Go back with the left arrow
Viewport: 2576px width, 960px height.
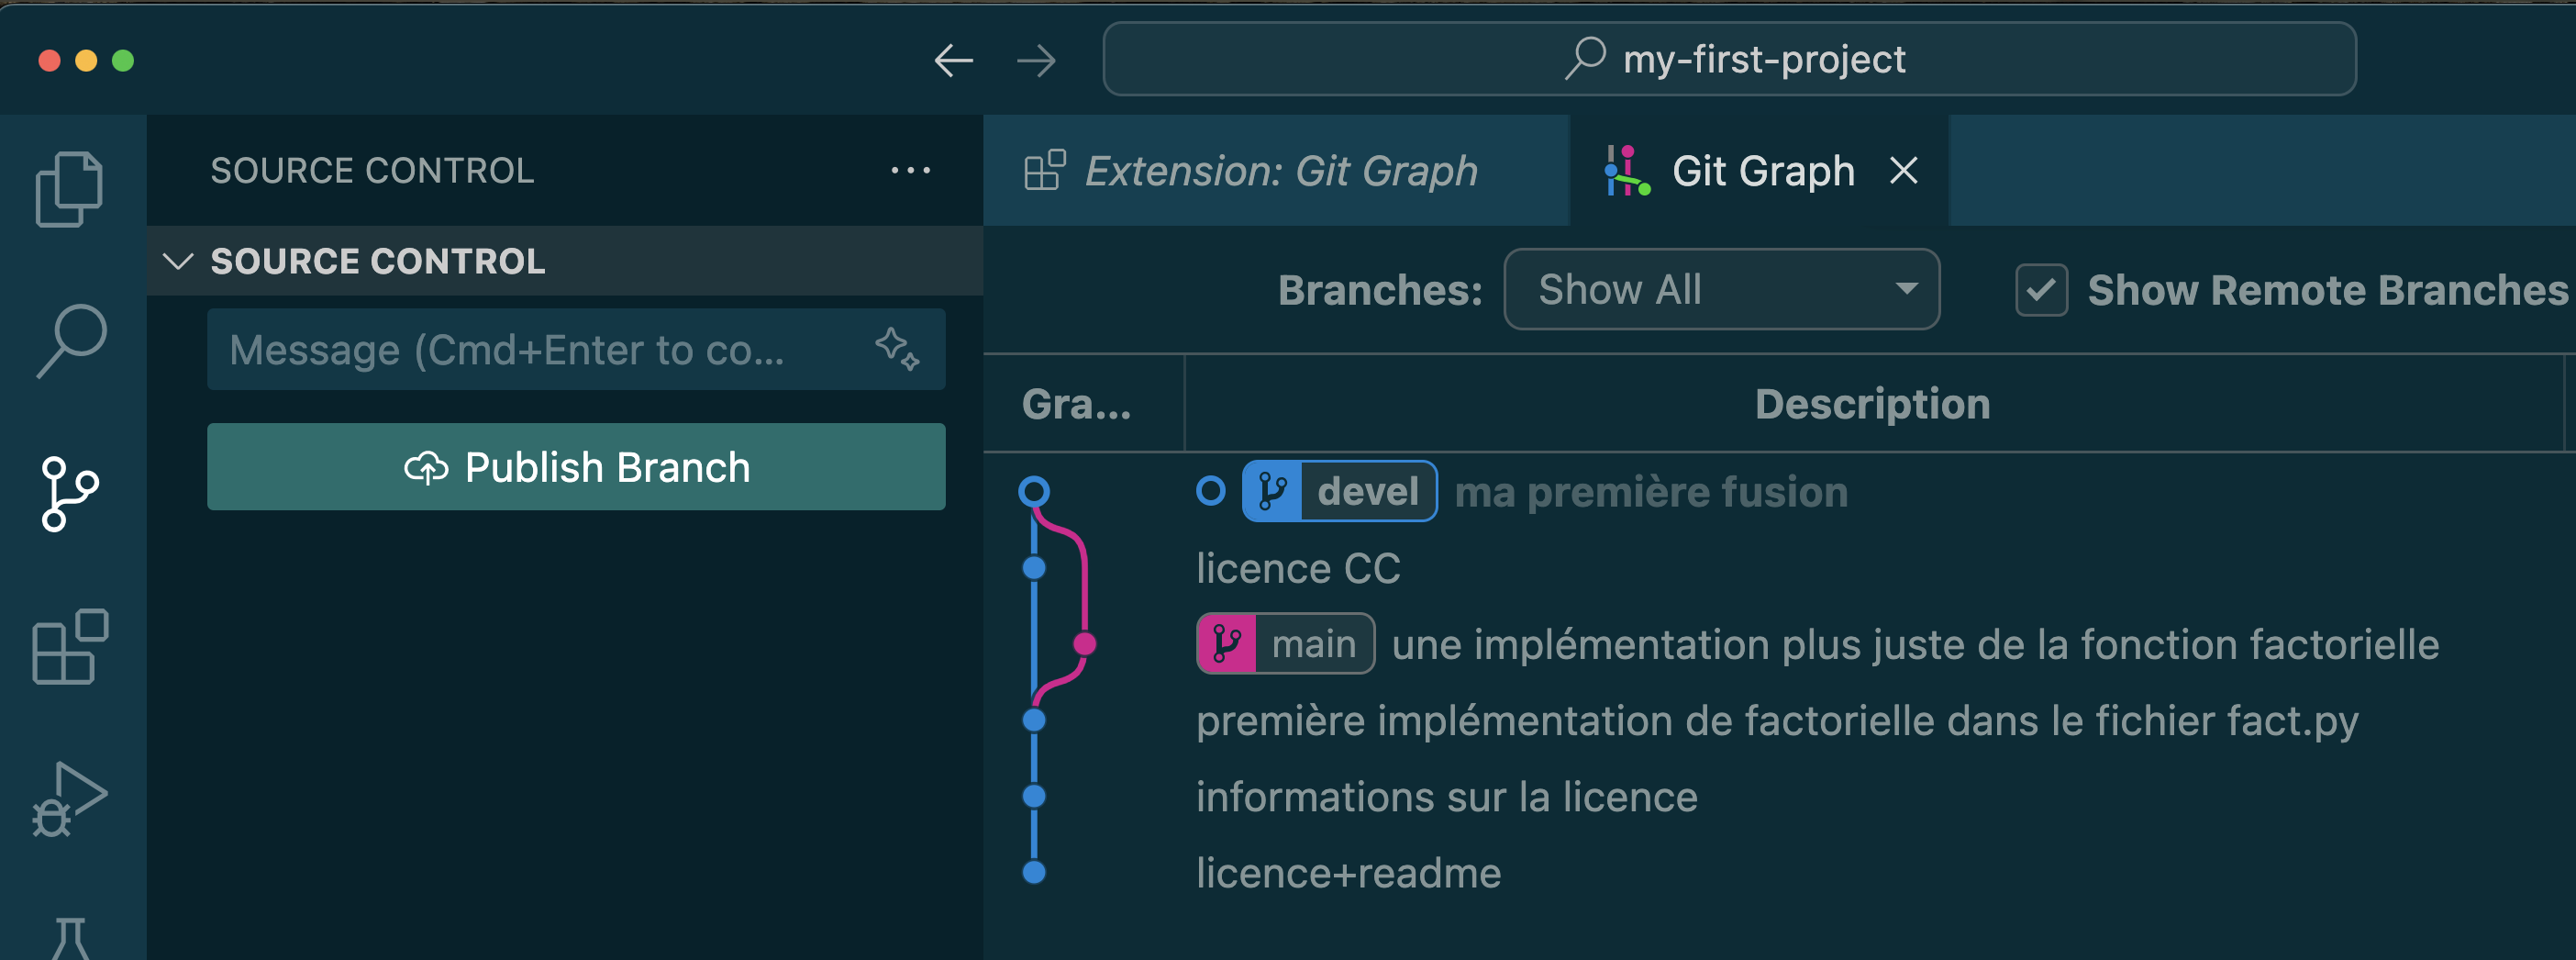(x=953, y=61)
